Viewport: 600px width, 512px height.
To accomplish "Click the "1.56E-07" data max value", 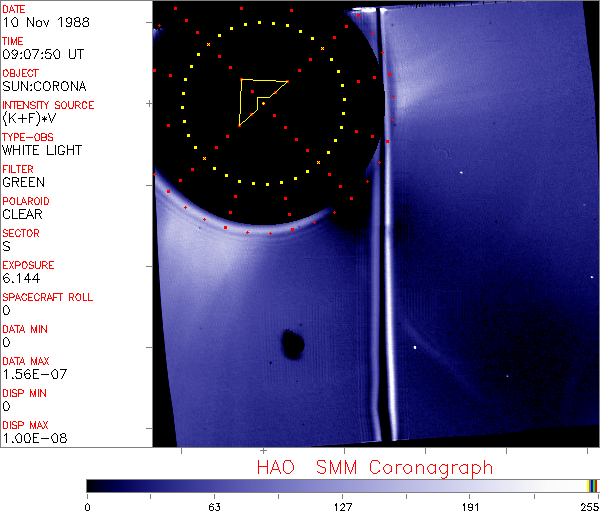I will tap(30, 375).
